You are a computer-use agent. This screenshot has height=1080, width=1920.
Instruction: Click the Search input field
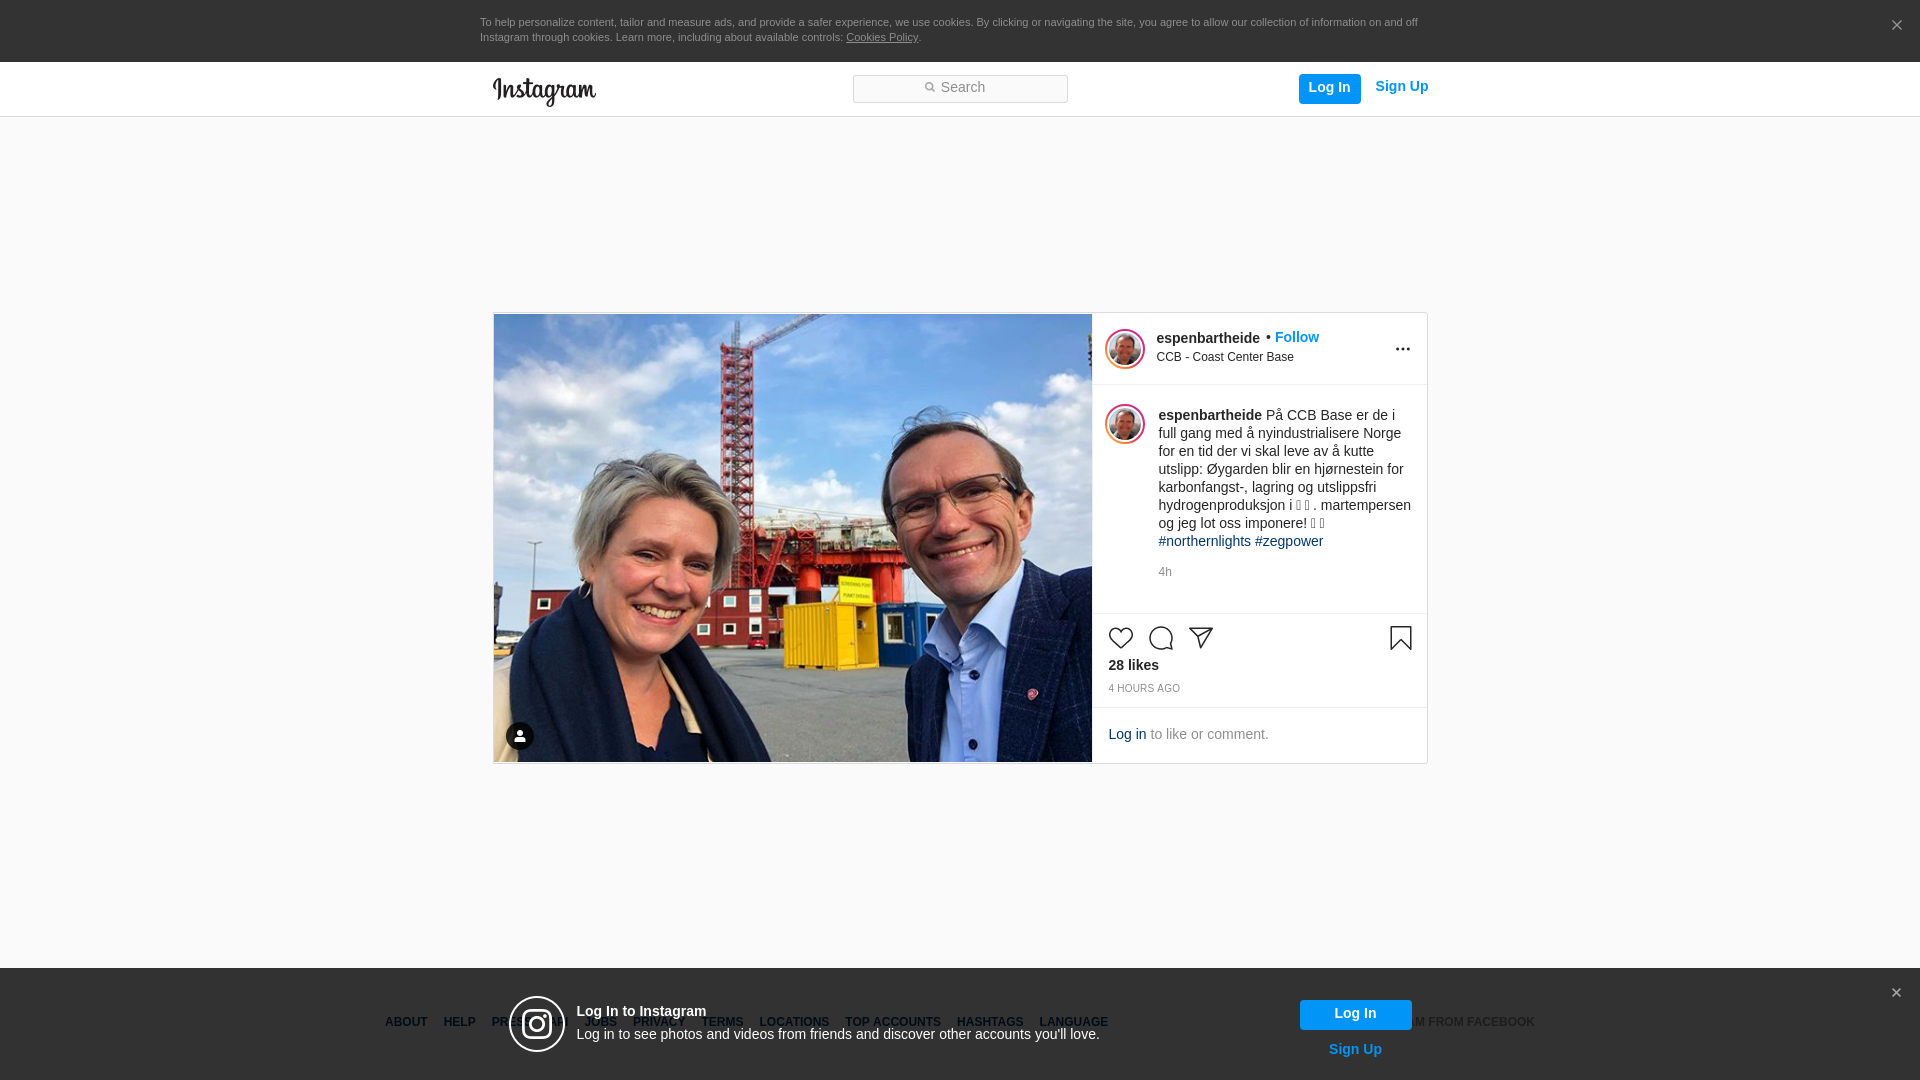pos(960,88)
